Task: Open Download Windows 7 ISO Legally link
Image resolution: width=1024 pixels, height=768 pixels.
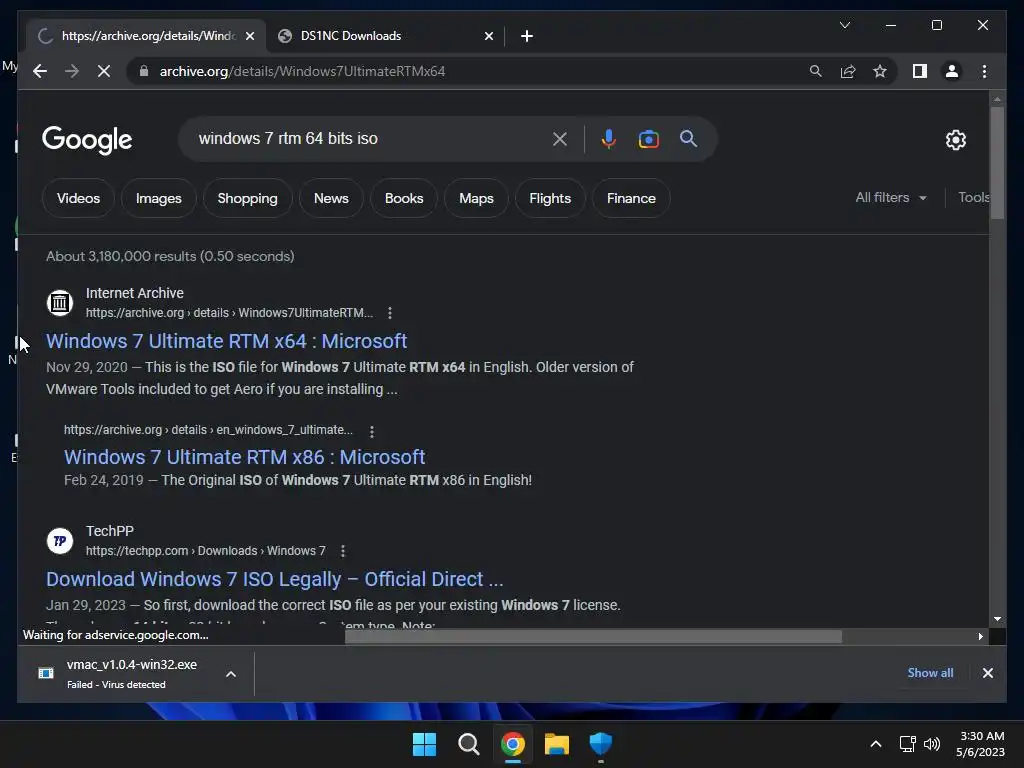Action: coord(274,579)
